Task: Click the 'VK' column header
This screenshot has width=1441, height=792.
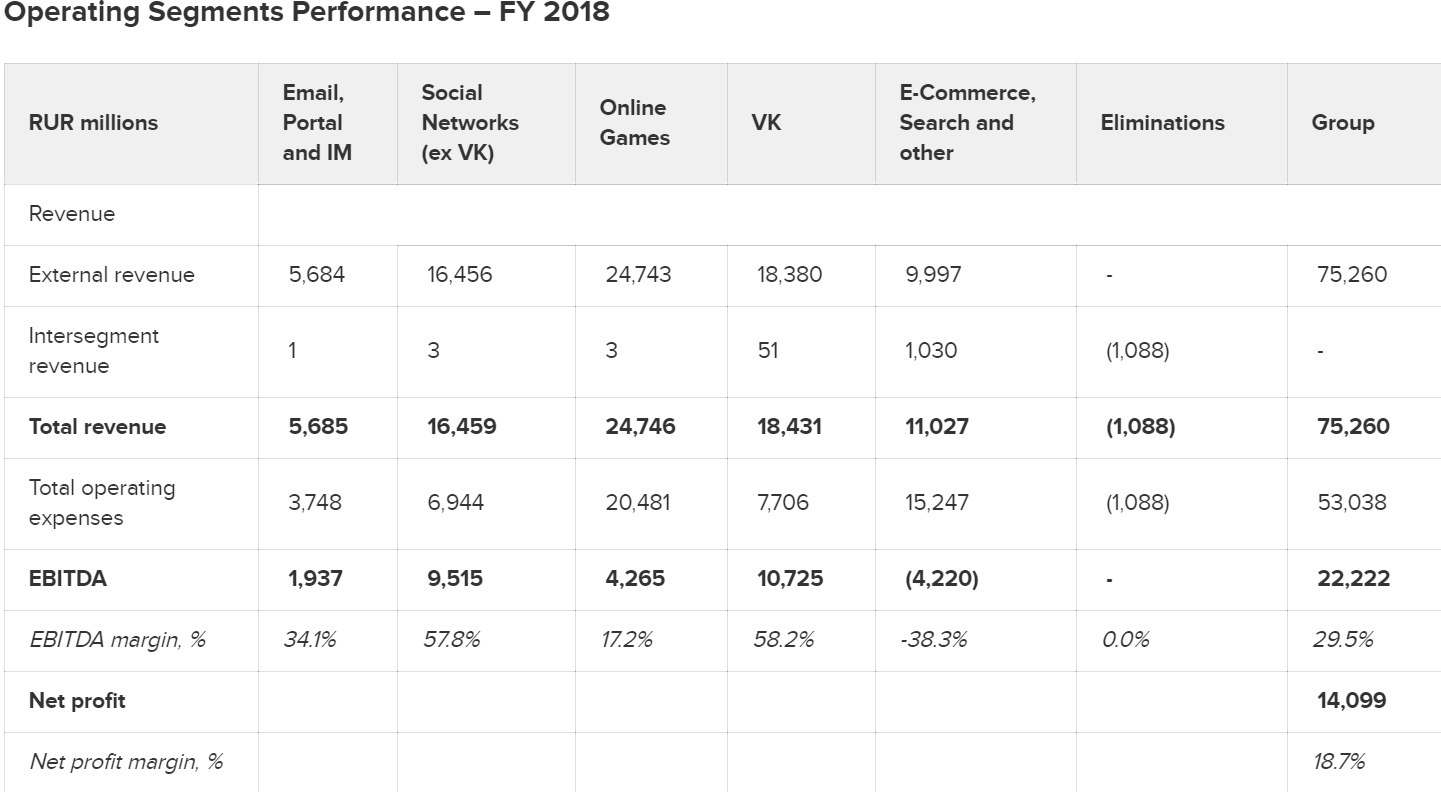Action: (766, 123)
